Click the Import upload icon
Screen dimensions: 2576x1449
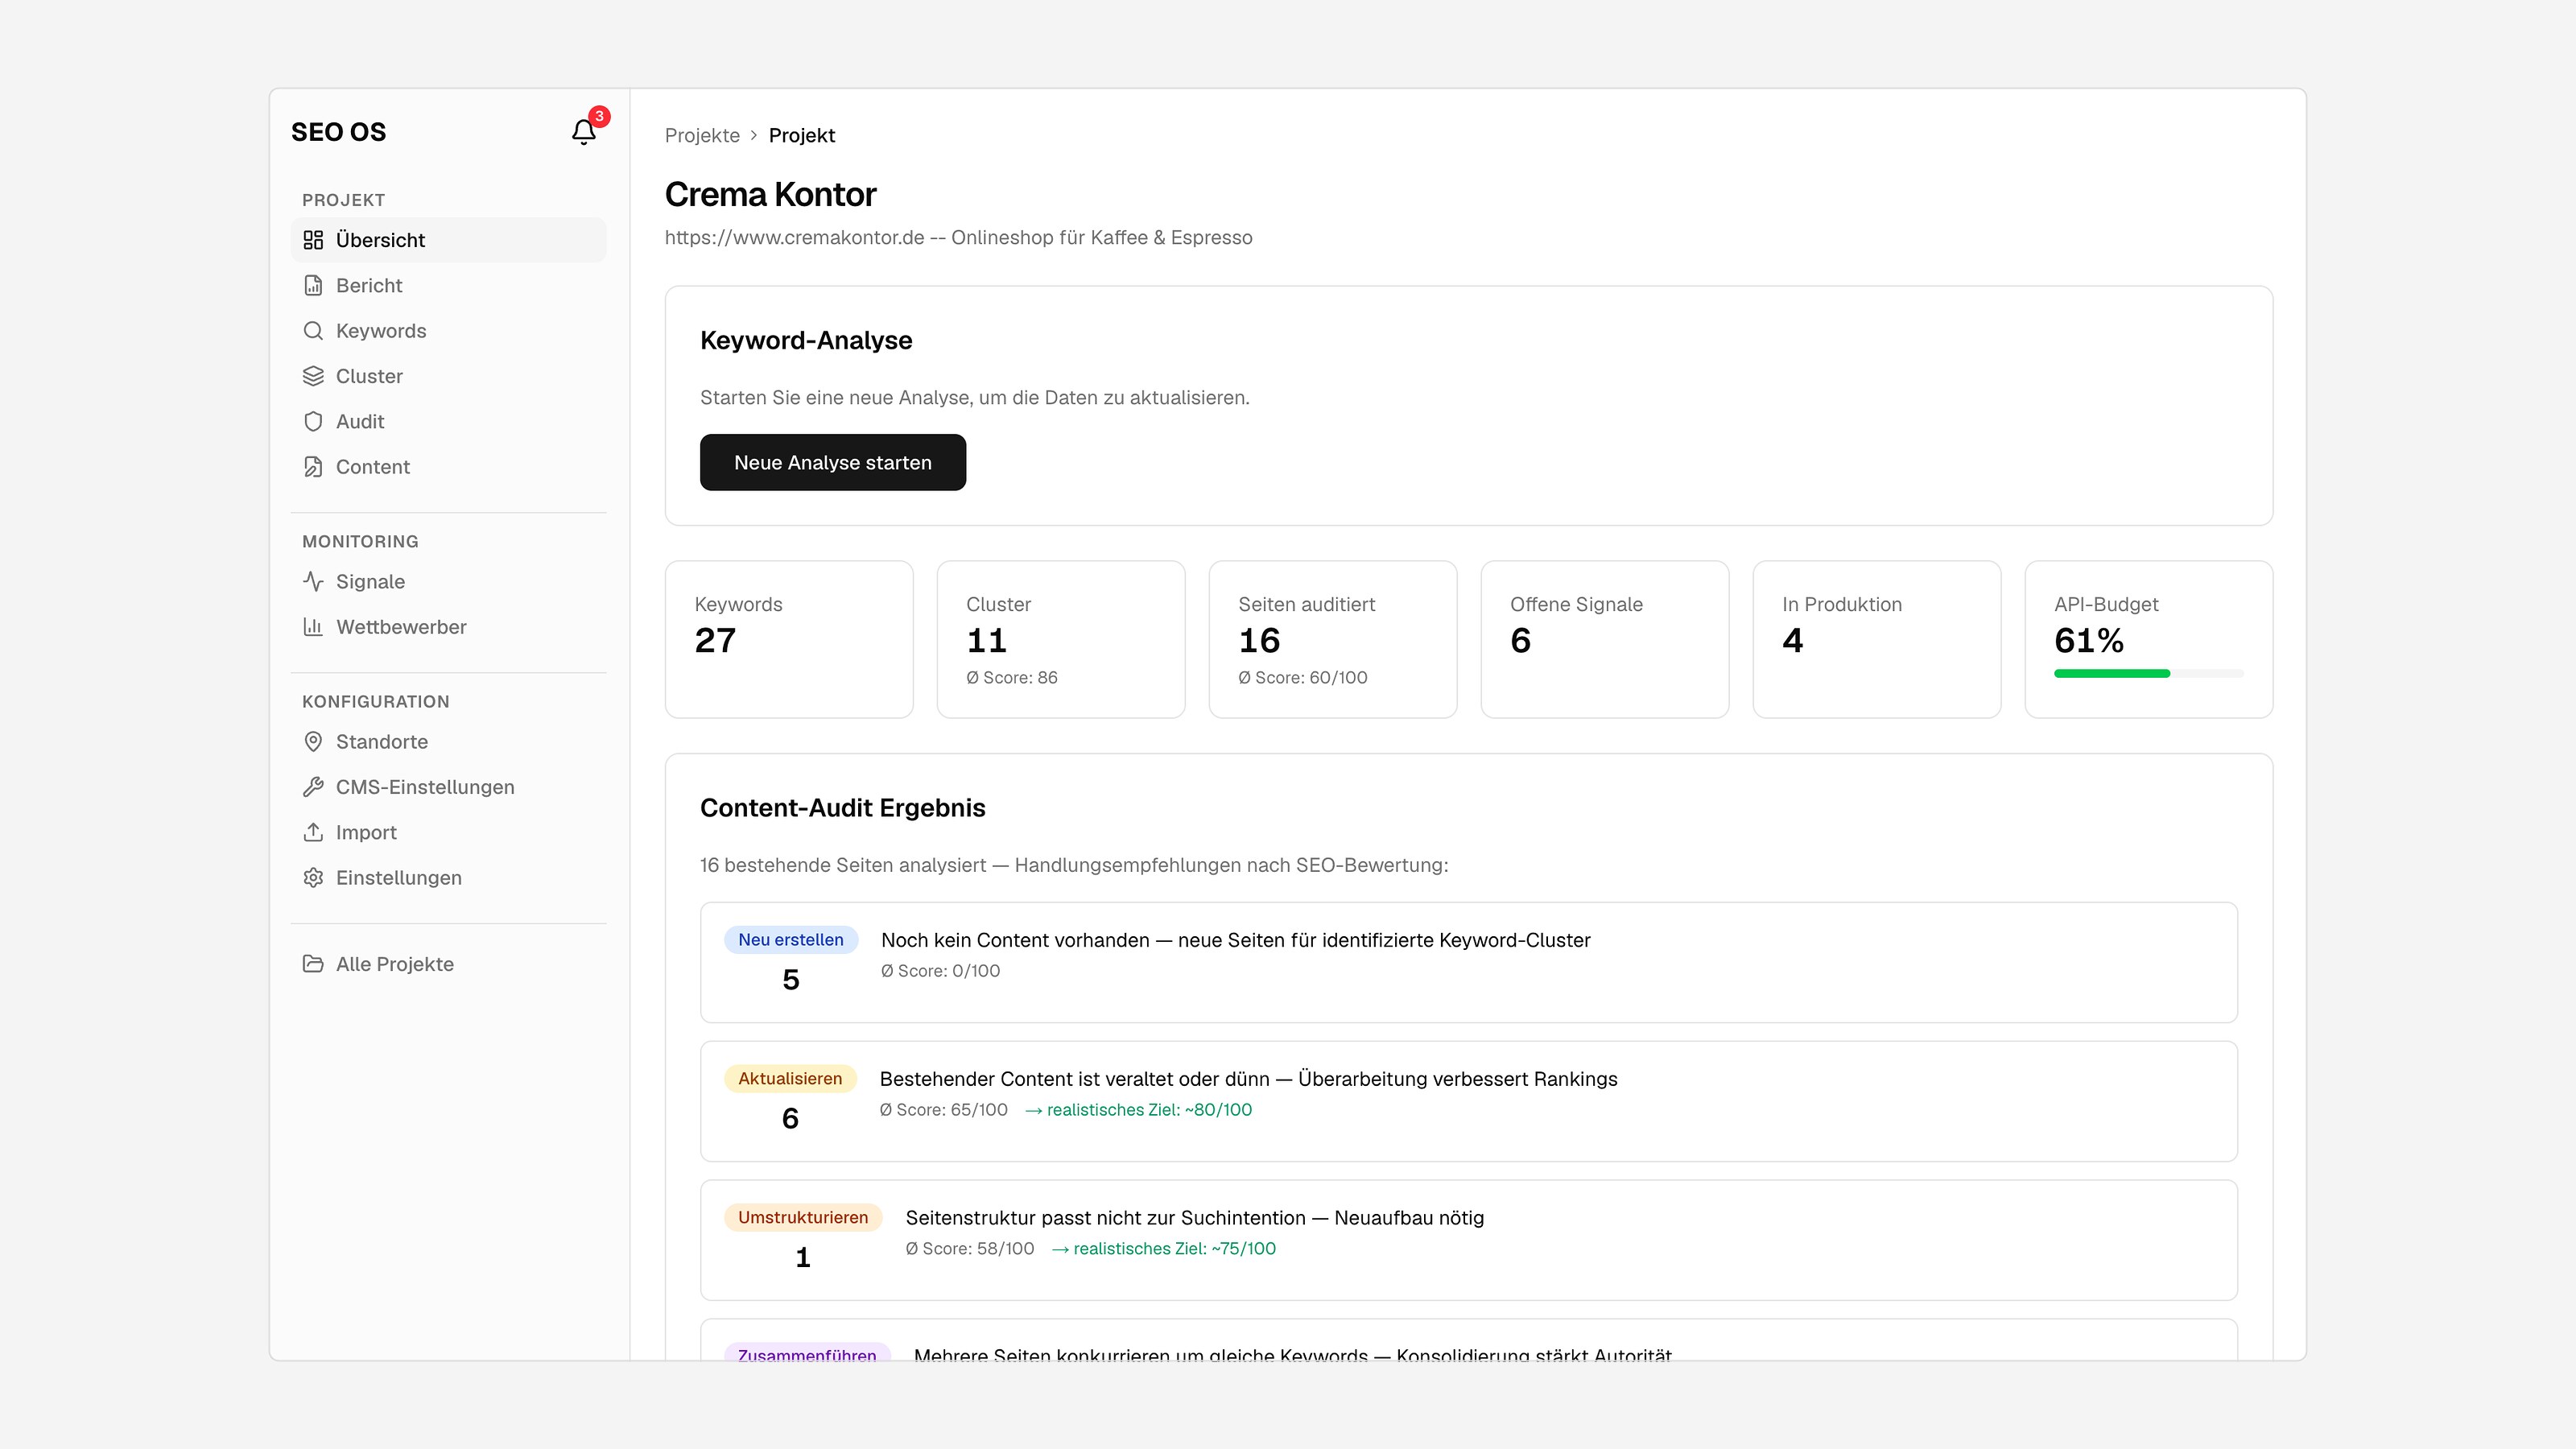313,832
